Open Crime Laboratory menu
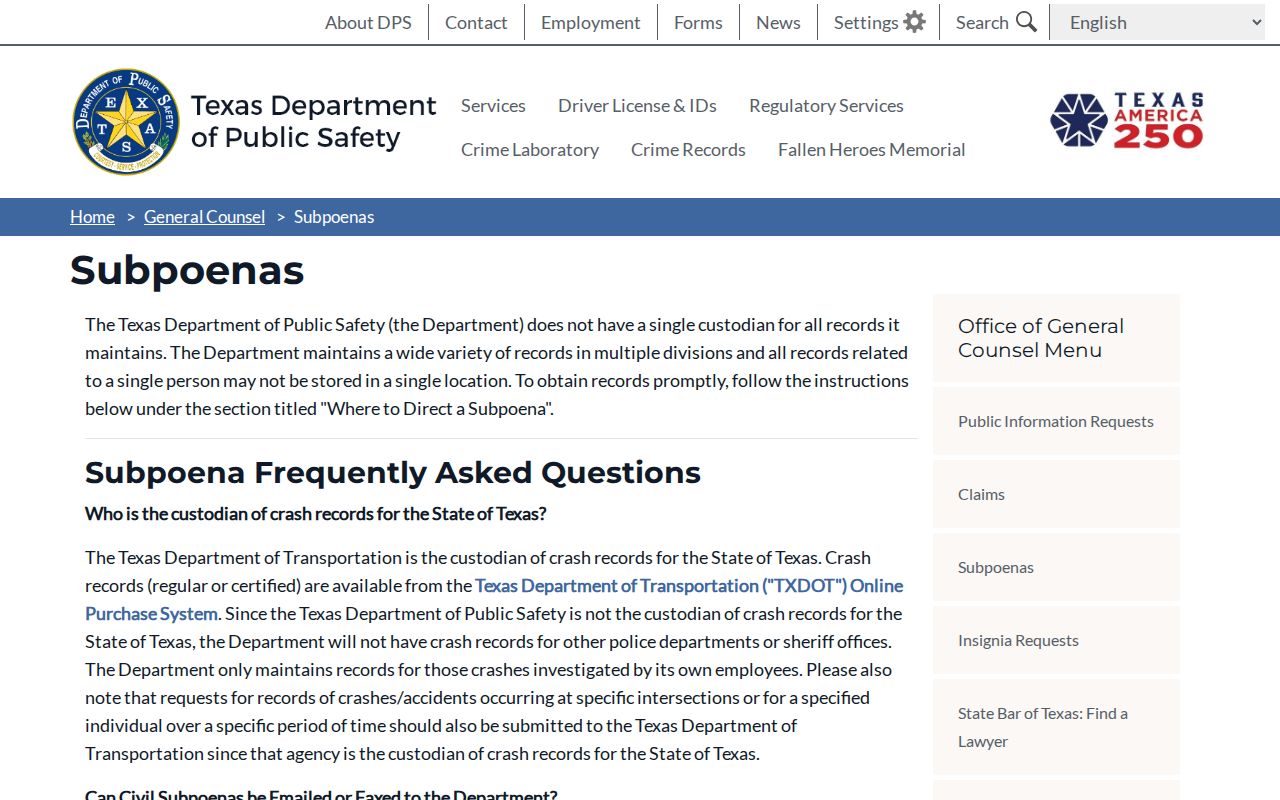 (x=530, y=149)
